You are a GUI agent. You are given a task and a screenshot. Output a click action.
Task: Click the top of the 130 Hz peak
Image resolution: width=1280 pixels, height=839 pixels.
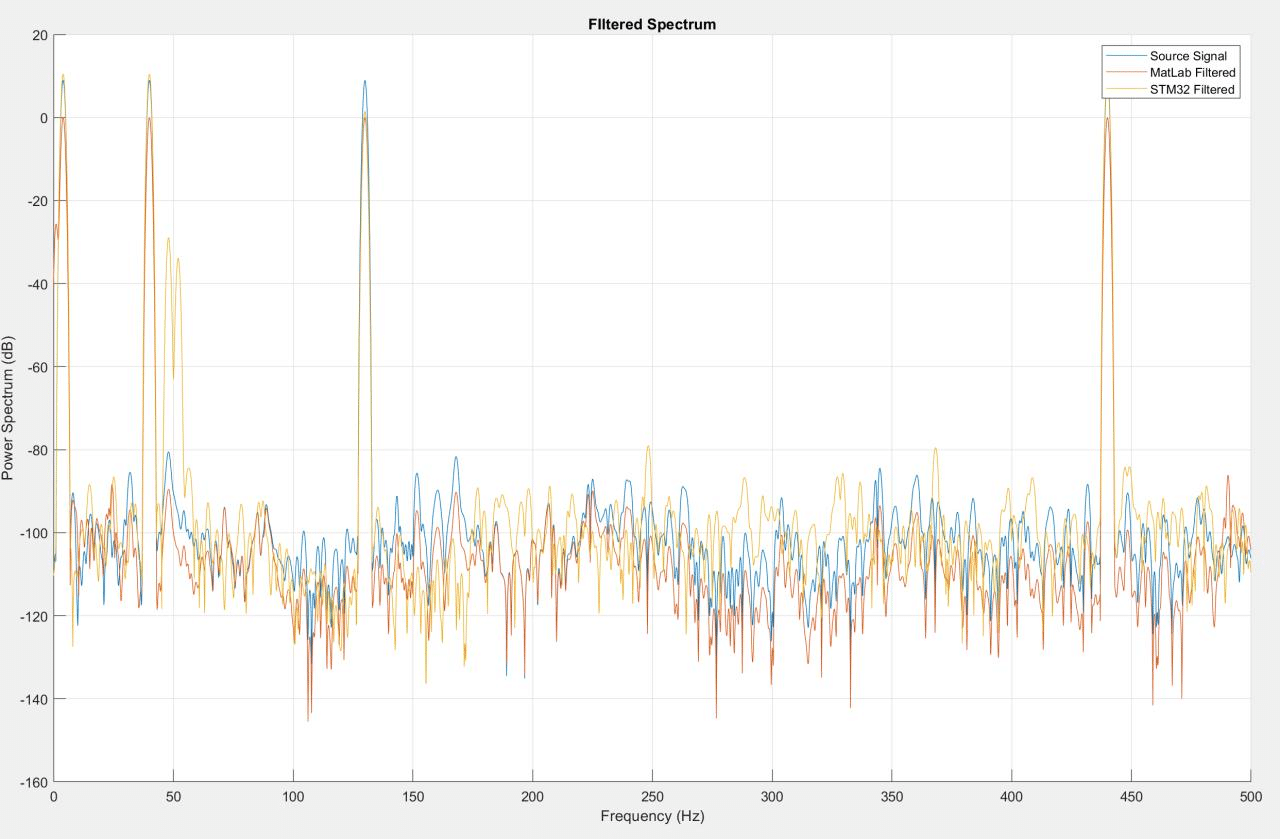(364, 82)
